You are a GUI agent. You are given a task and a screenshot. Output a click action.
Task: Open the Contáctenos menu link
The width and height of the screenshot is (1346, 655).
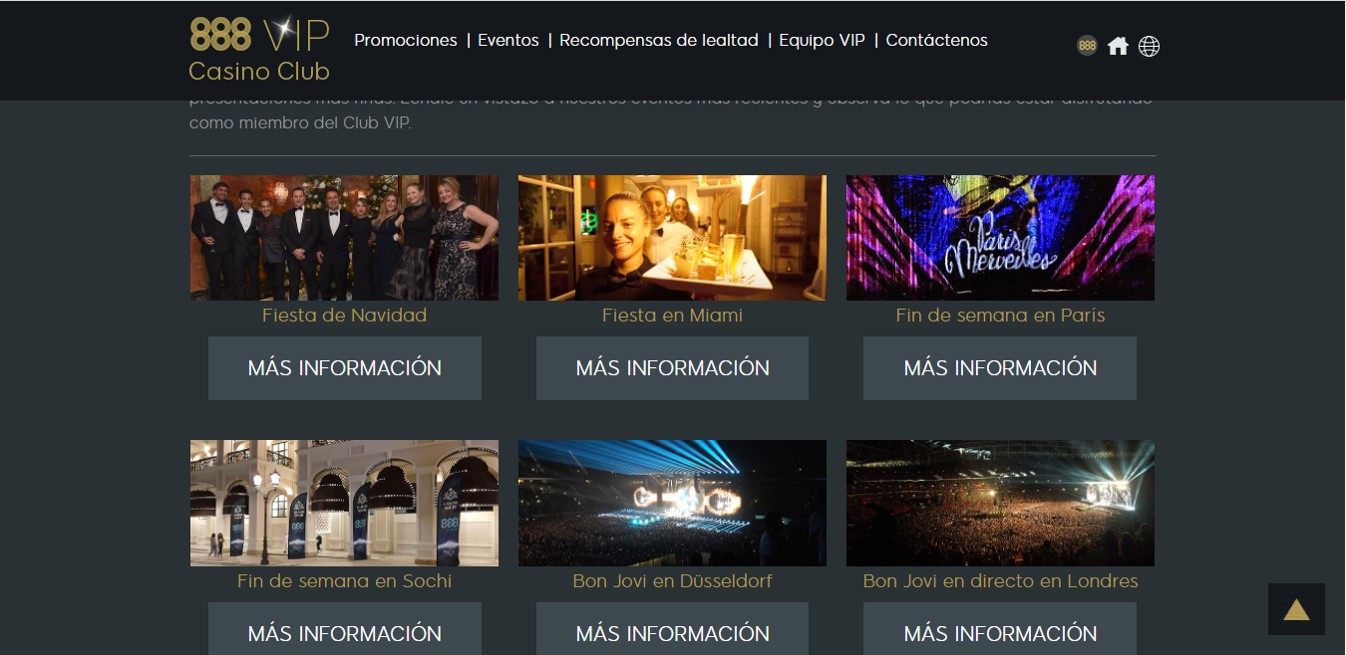[x=937, y=40]
